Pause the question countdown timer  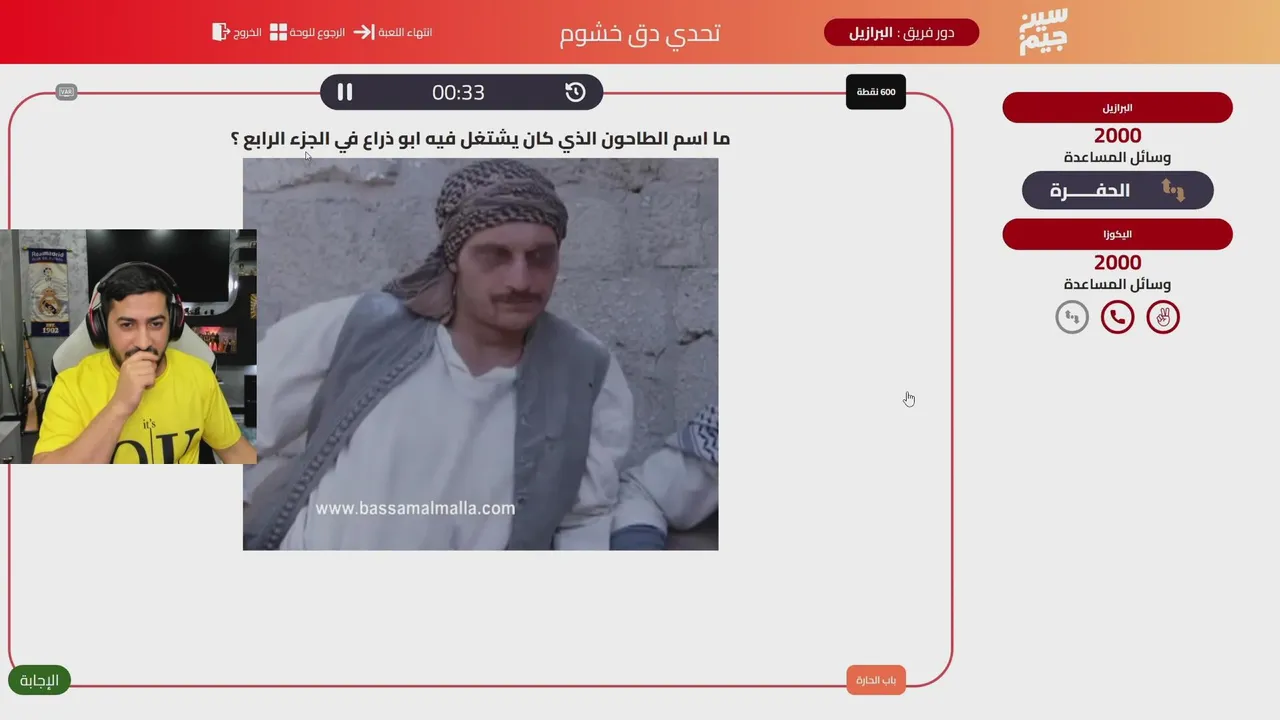[x=345, y=92]
